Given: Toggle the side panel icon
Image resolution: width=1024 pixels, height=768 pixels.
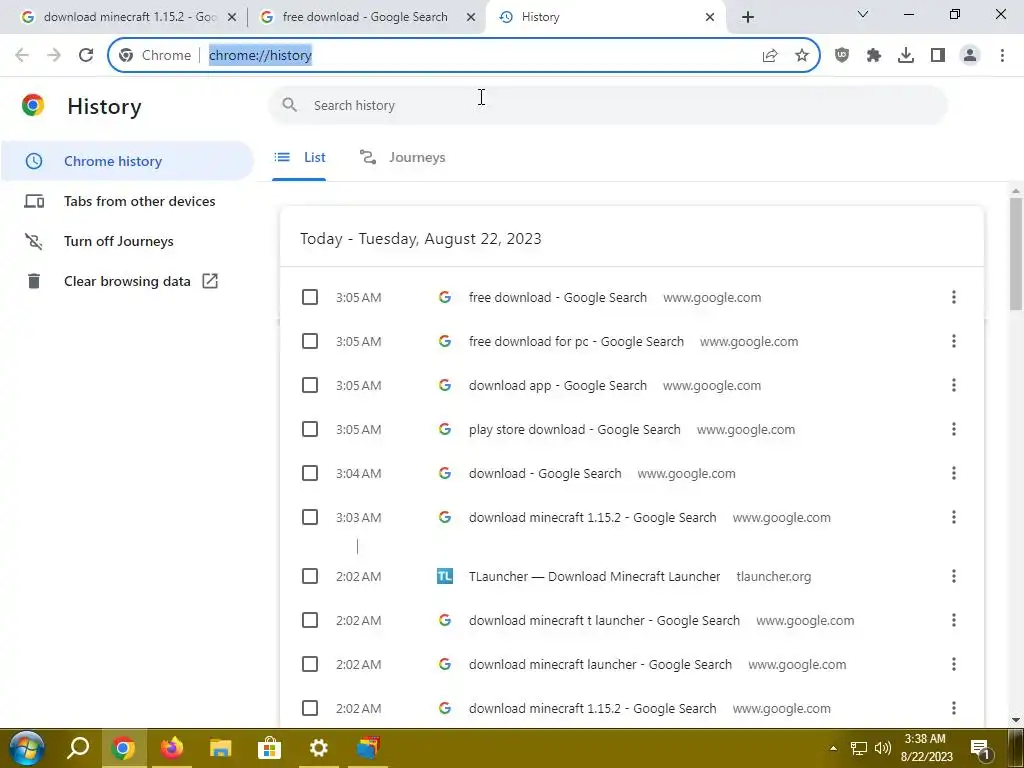Looking at the screenshot, I should [x=938, y=56].
